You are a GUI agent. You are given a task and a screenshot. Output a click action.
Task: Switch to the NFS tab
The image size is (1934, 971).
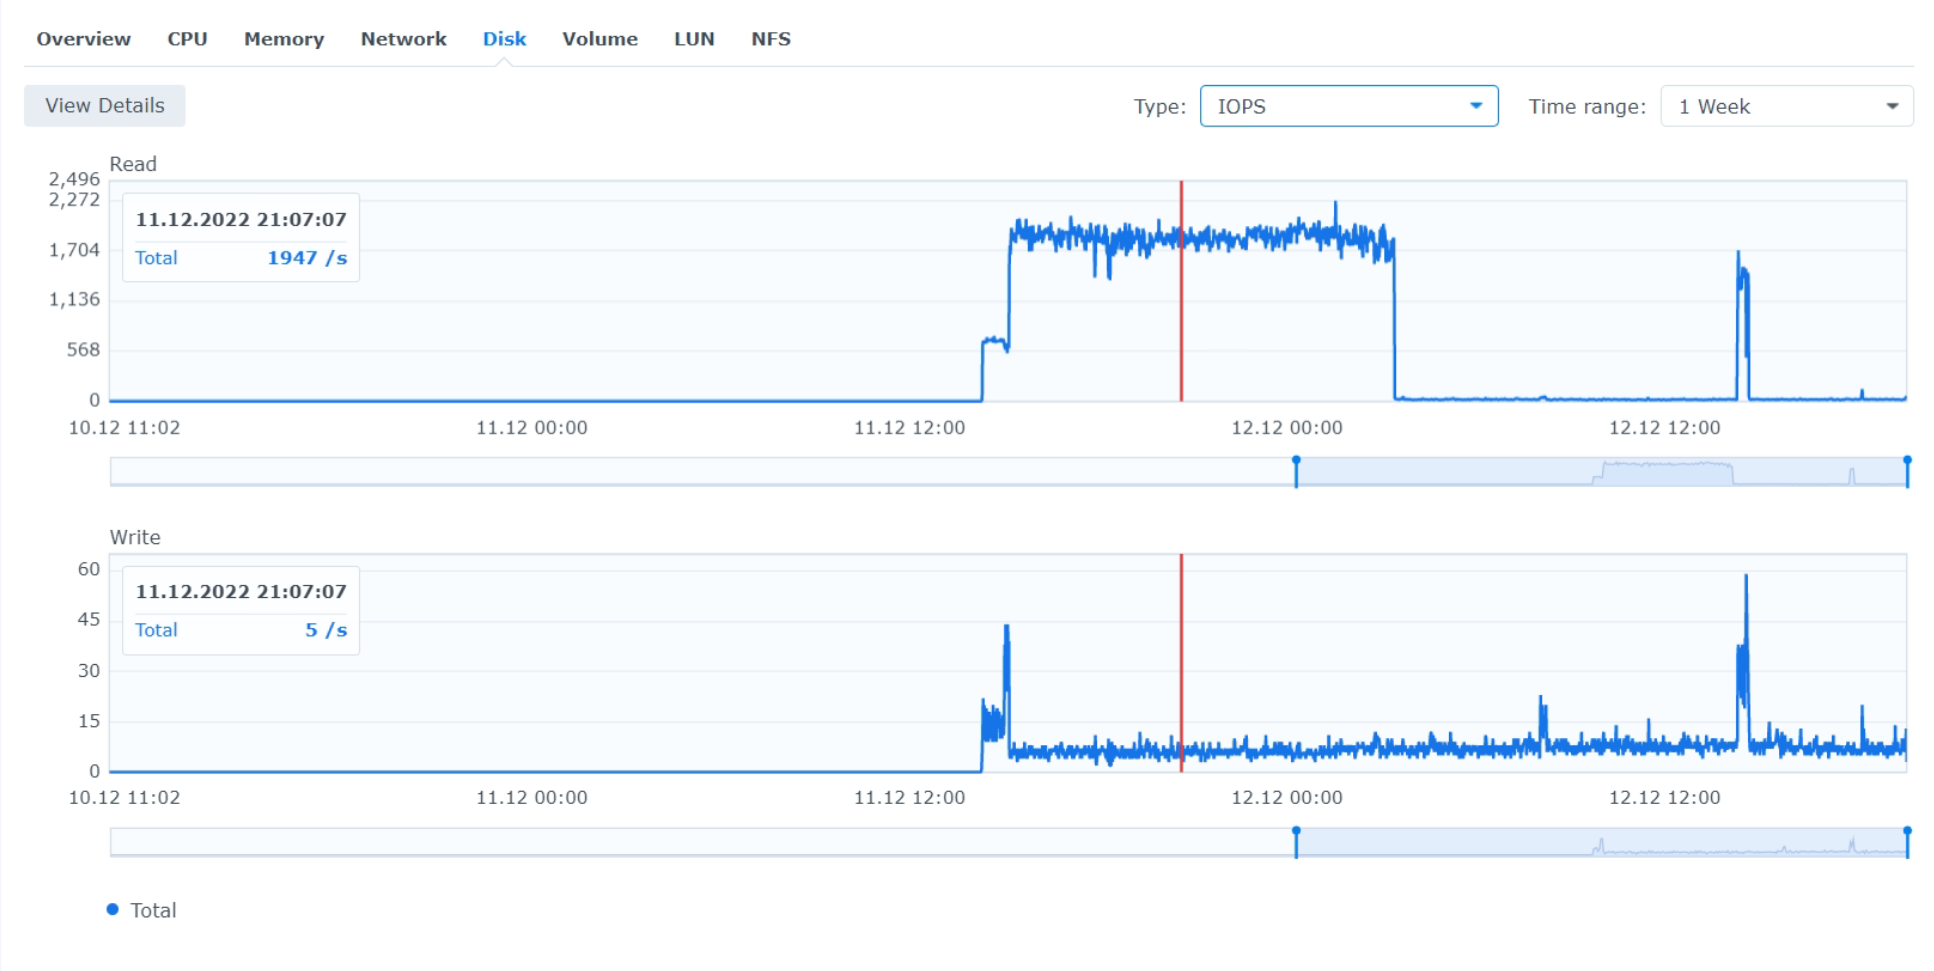(x=771, y=39)
